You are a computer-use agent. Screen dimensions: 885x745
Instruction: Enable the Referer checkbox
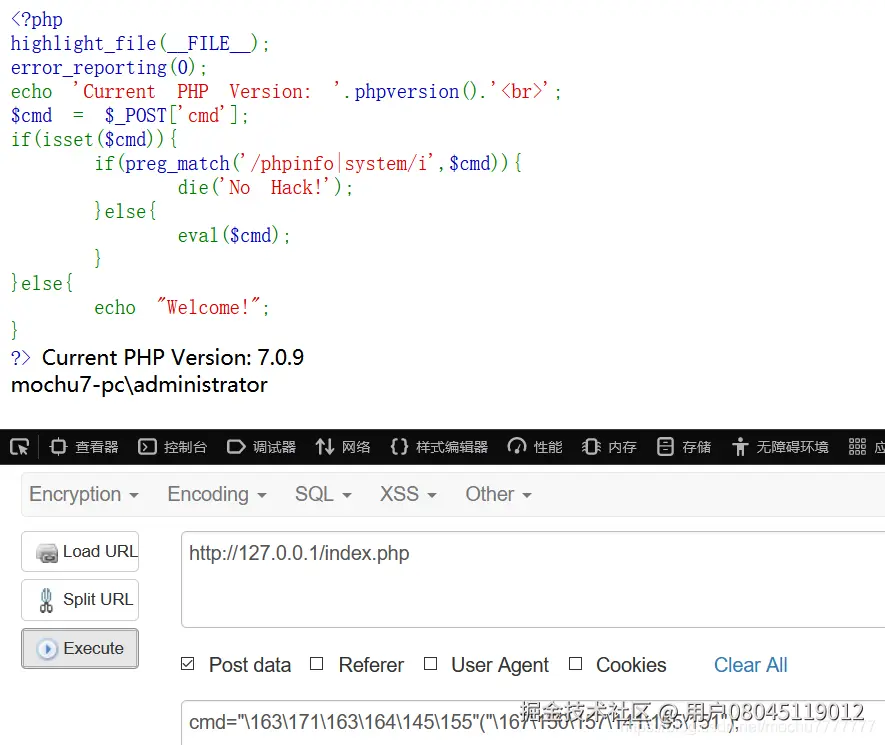[317, 664]
